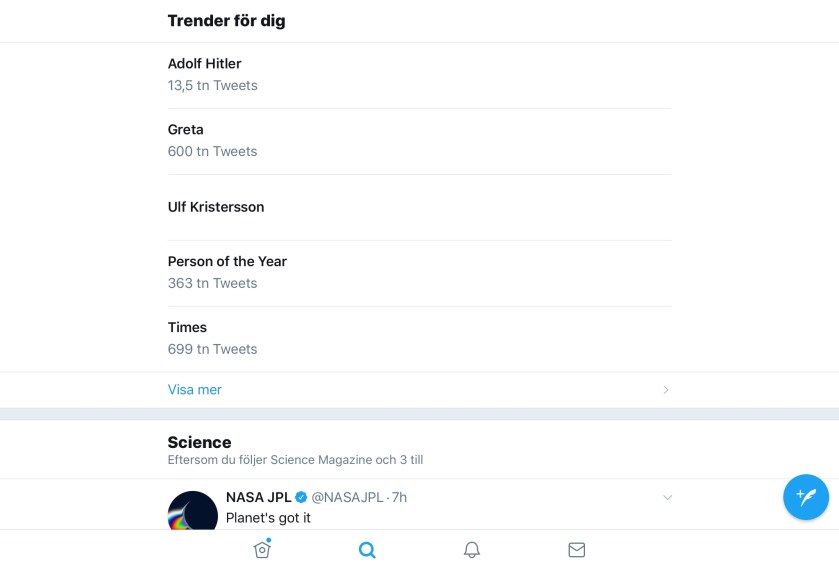839x570 pixels.
Task: Click the NASA JPL verified badge
Action: point(301,497)
